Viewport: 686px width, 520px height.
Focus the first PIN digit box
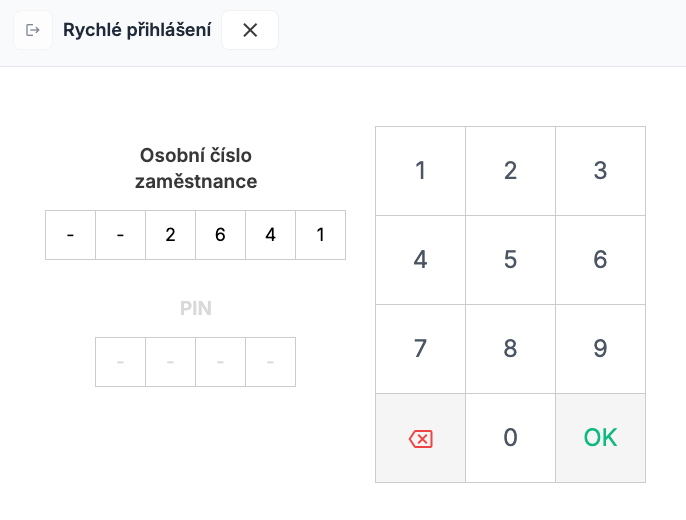coord(121,362)
